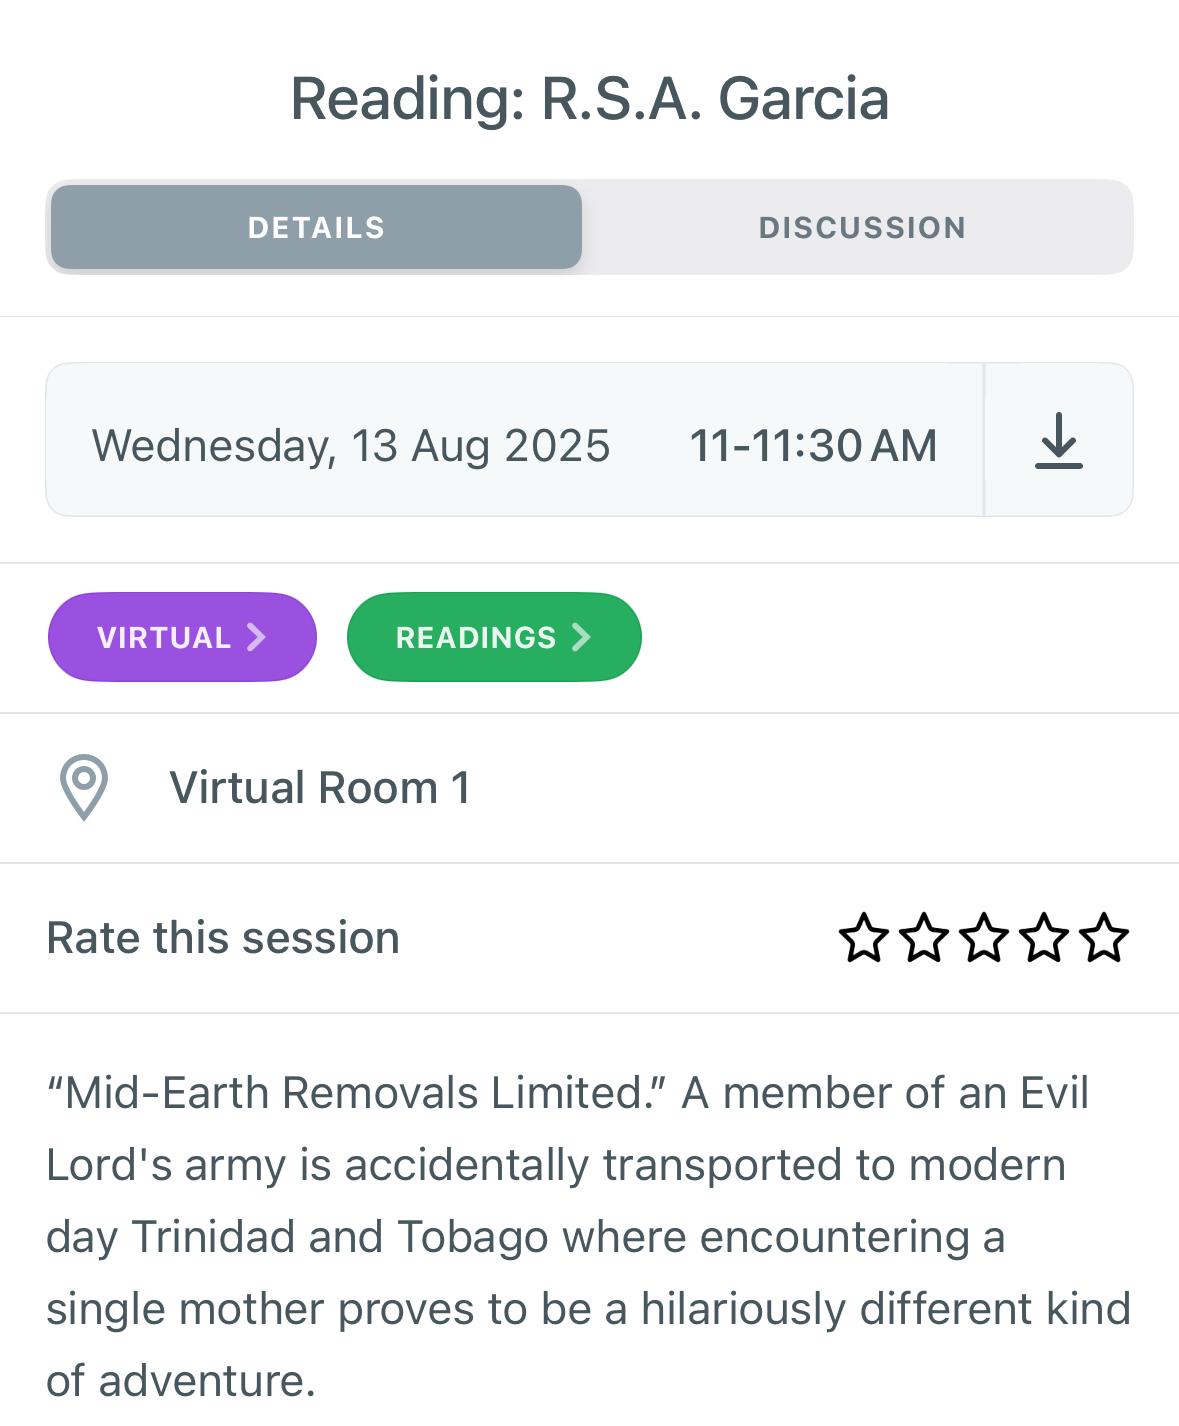The height and width of the screenshot is (1426, 1179).
Task: Click the date Wednesday, 13 Aug 2025
Action: [x=351, y=446]
